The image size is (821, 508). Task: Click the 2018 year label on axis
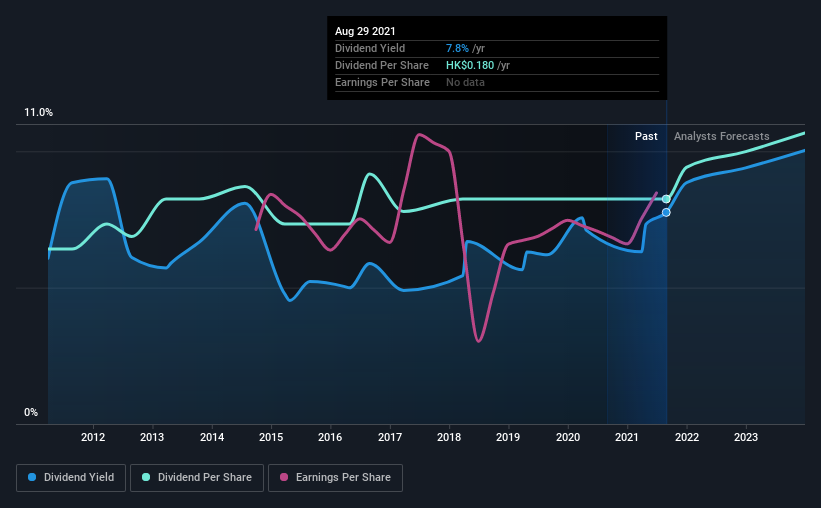click(x=449, y=437)
